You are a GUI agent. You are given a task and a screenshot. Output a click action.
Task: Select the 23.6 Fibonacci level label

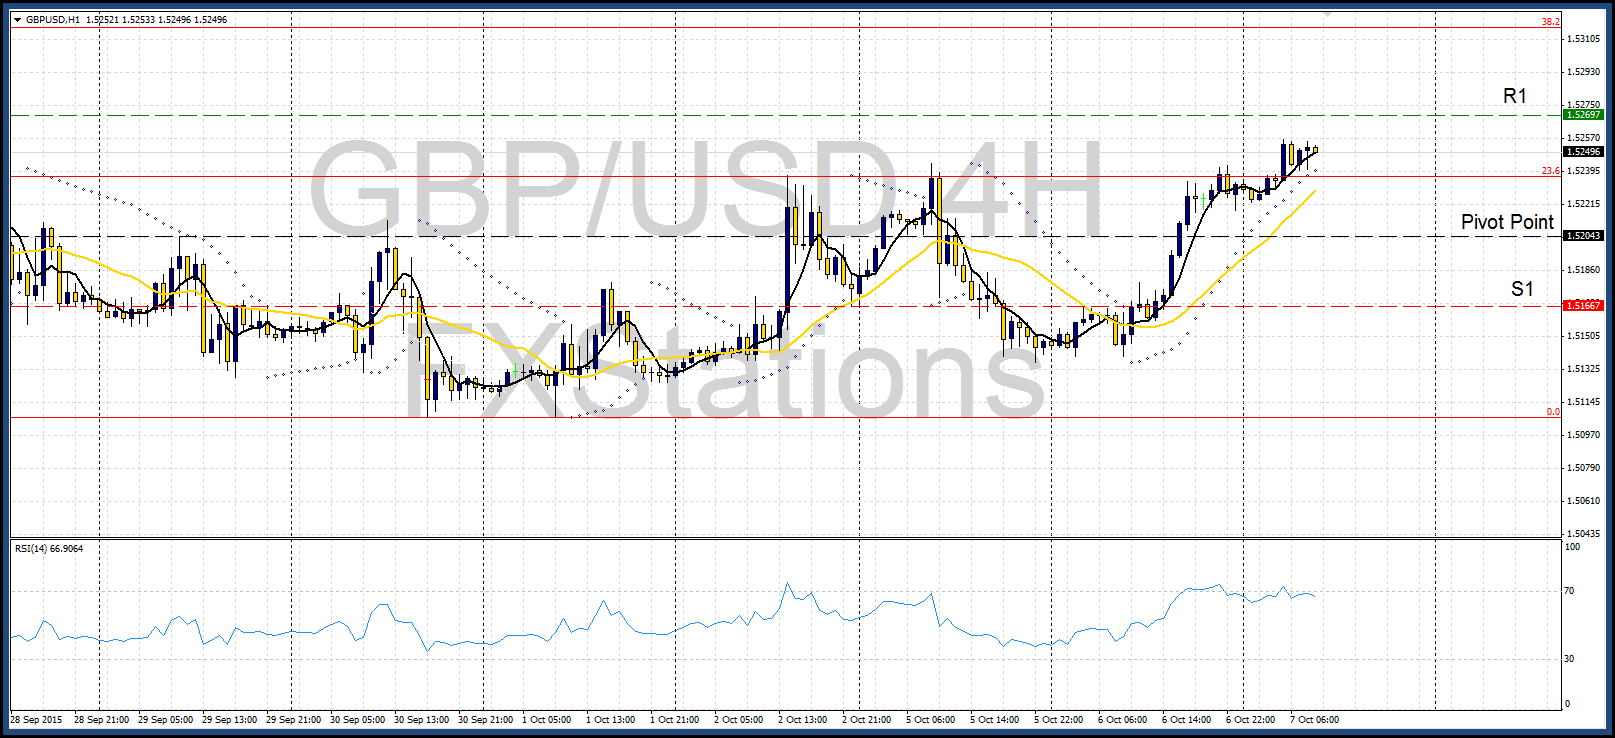[1550, 172]
